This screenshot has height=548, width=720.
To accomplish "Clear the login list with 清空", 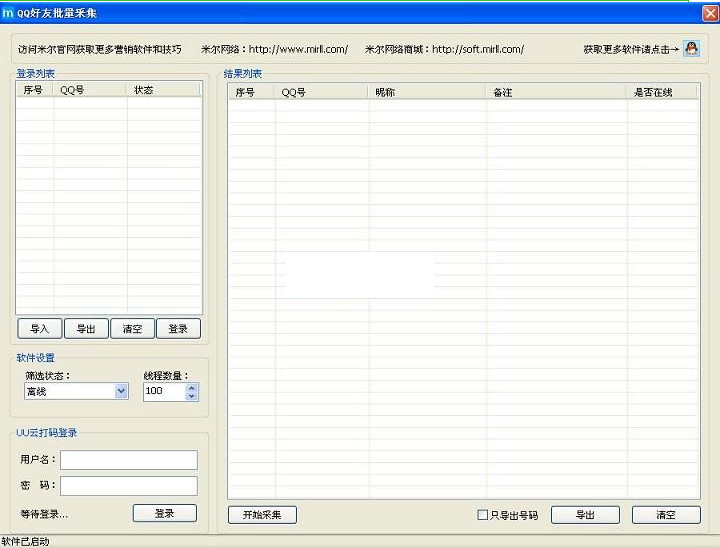I will pos(132,328).
